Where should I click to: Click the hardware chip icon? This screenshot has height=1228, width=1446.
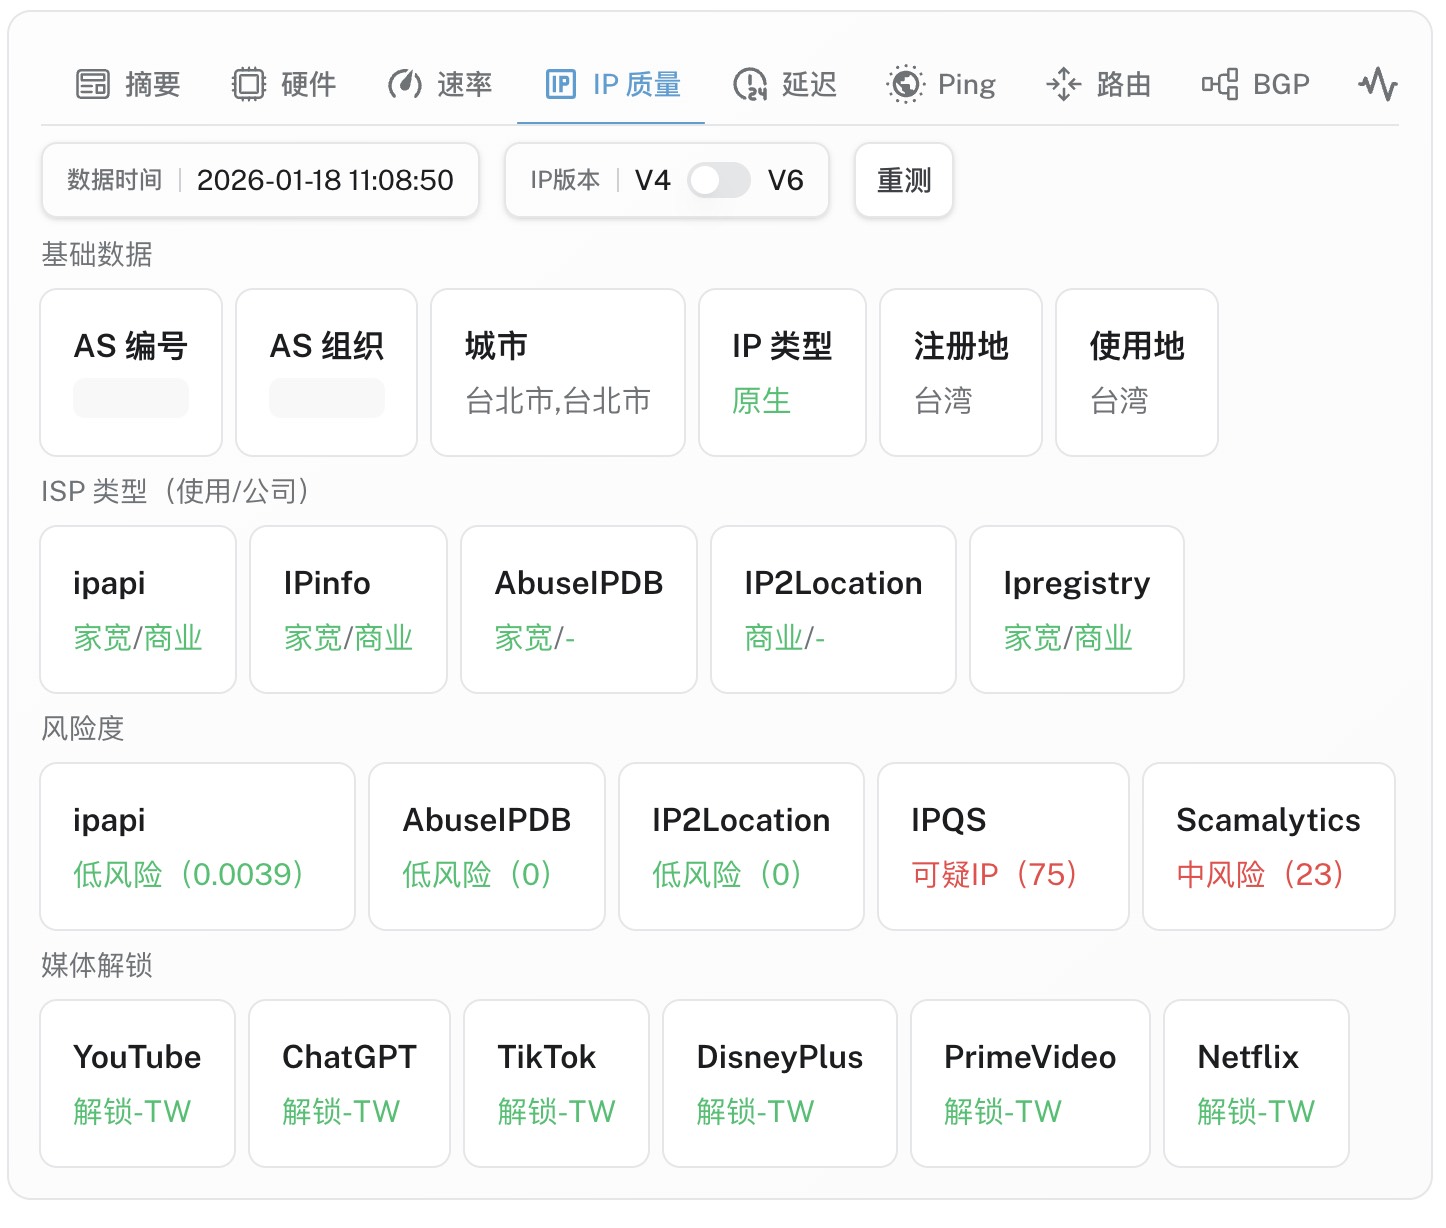pos(249,84)
